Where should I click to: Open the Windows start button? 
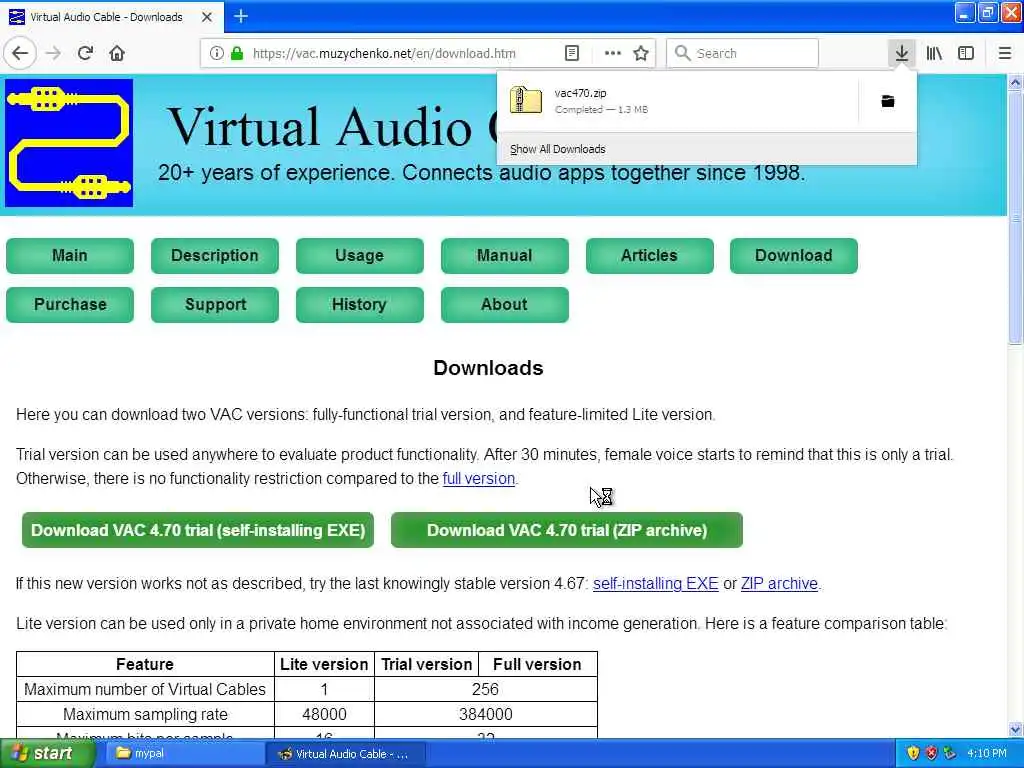(x=47, y=754)
